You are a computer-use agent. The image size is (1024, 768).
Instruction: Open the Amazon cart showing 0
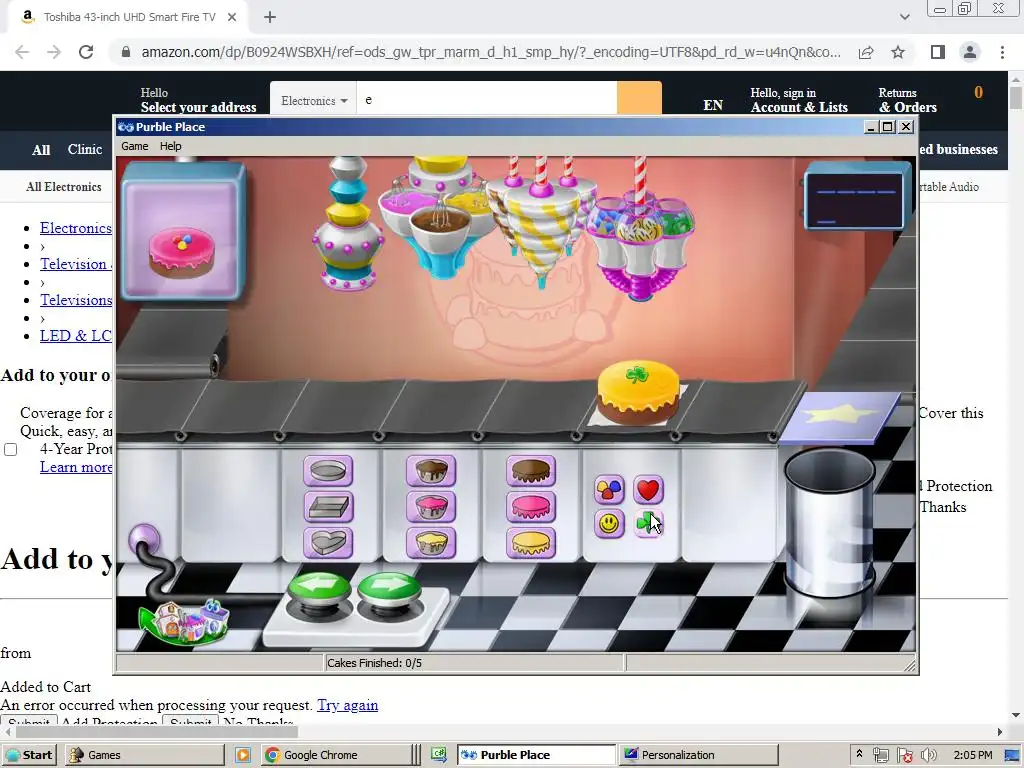(978, 93)
